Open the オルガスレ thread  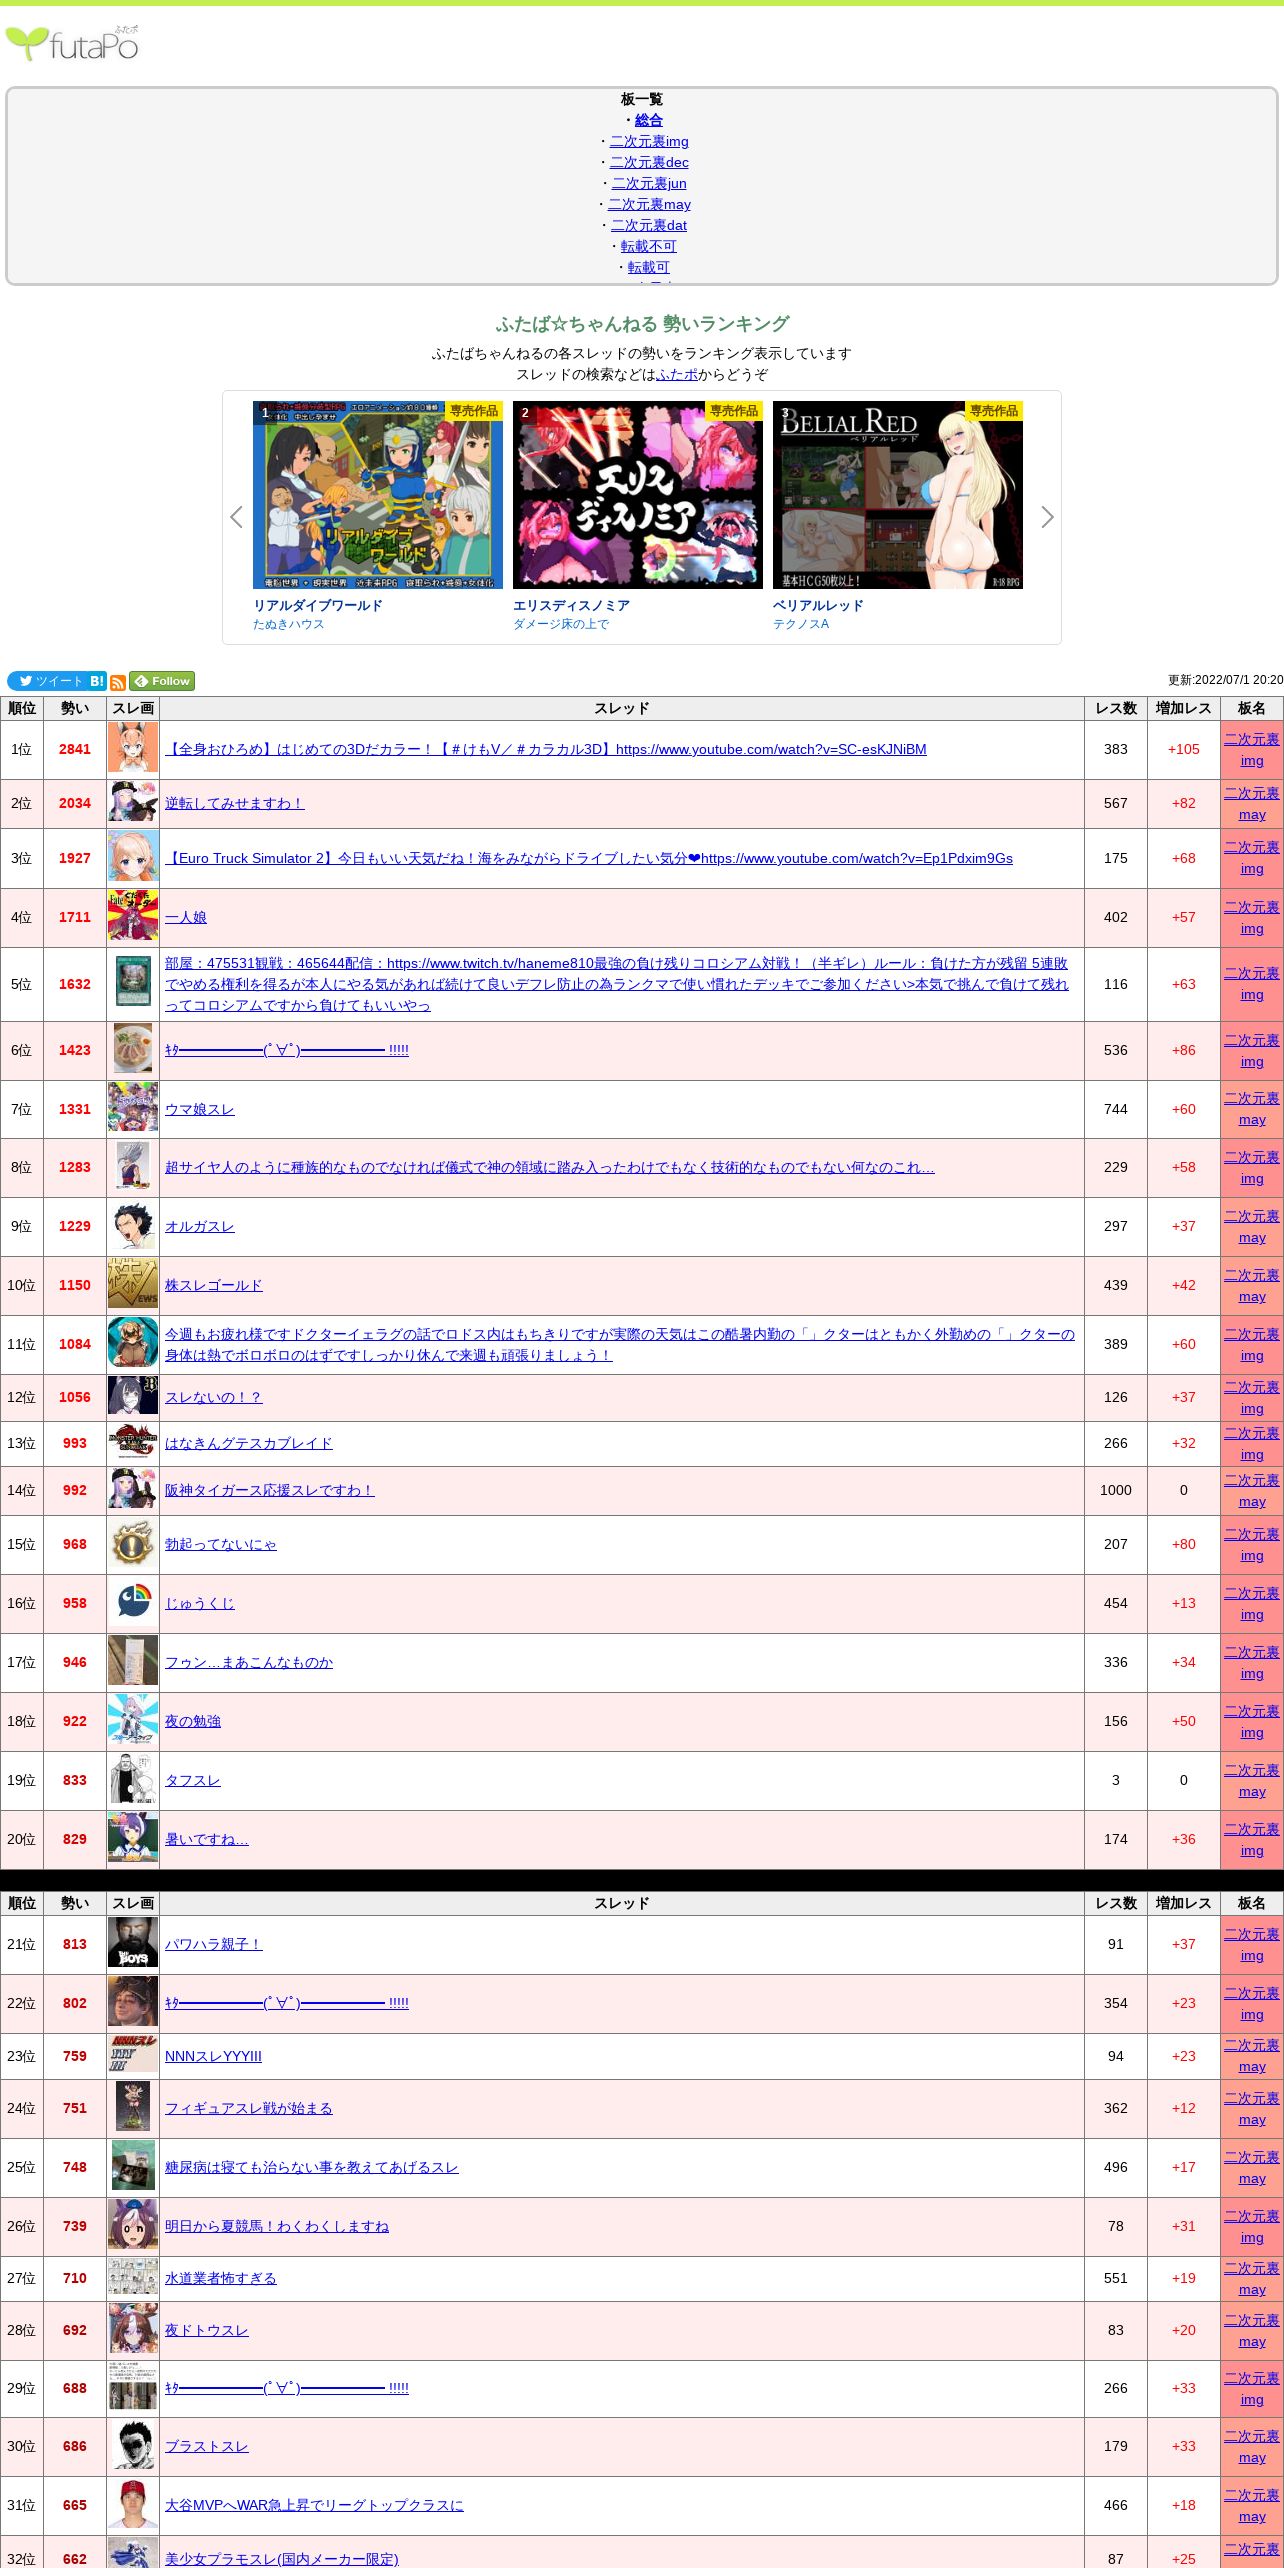199,1226
